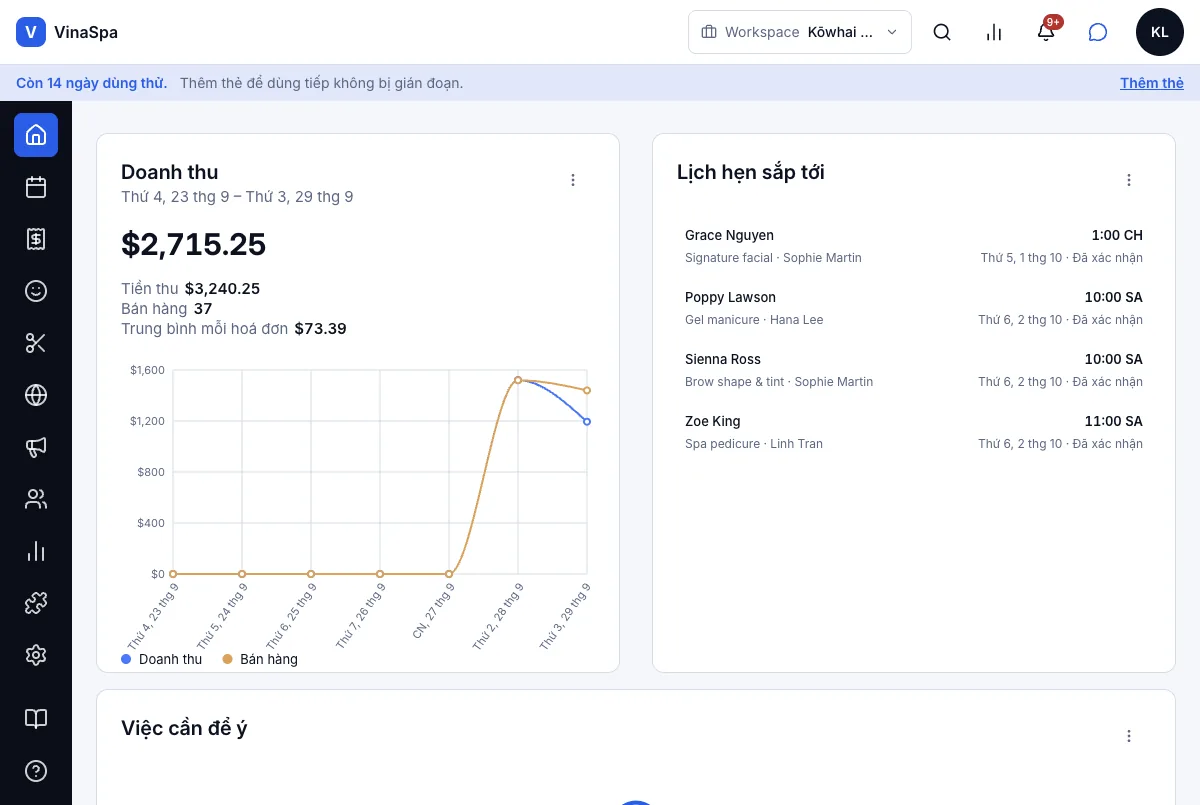Open the analytics chart icon in header

(994, 32)
